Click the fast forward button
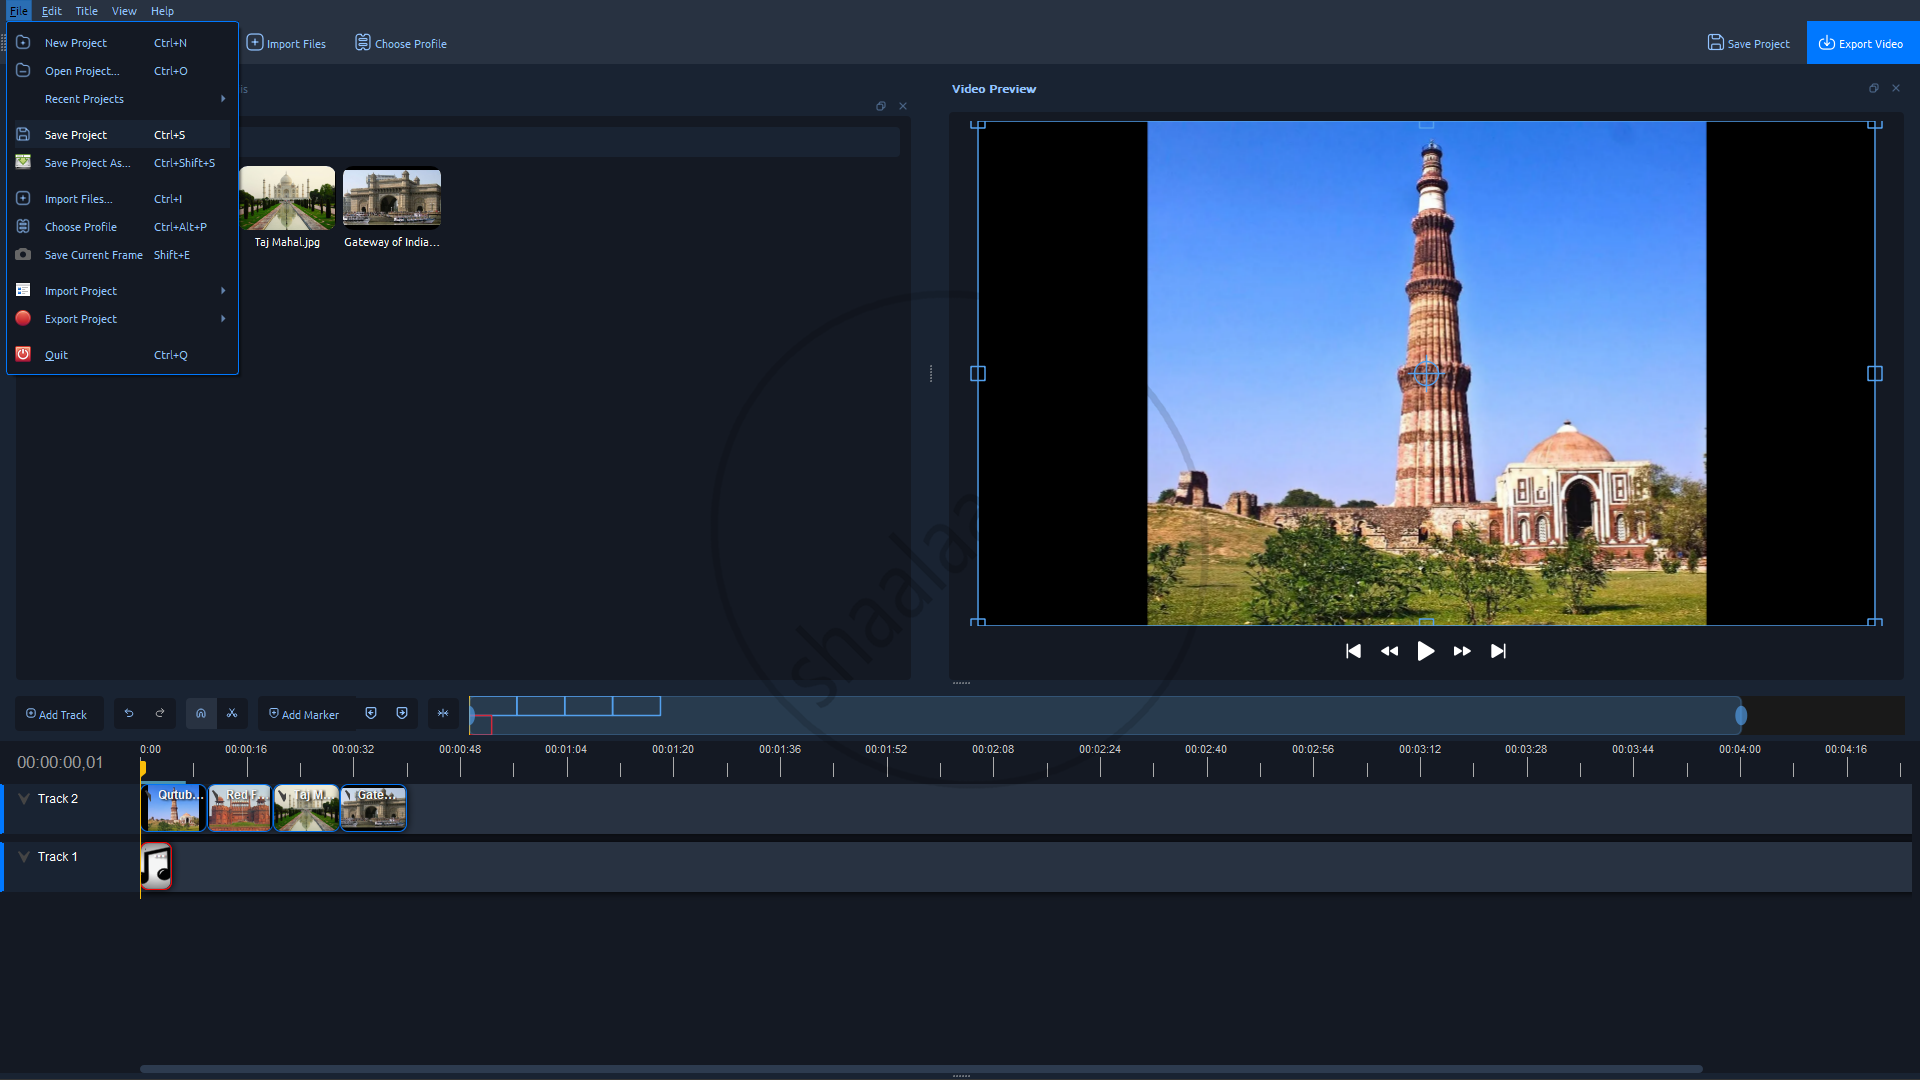The width and height of the screenshot is (1920, 1080). pyautogui.click(x=1462, y=651)
